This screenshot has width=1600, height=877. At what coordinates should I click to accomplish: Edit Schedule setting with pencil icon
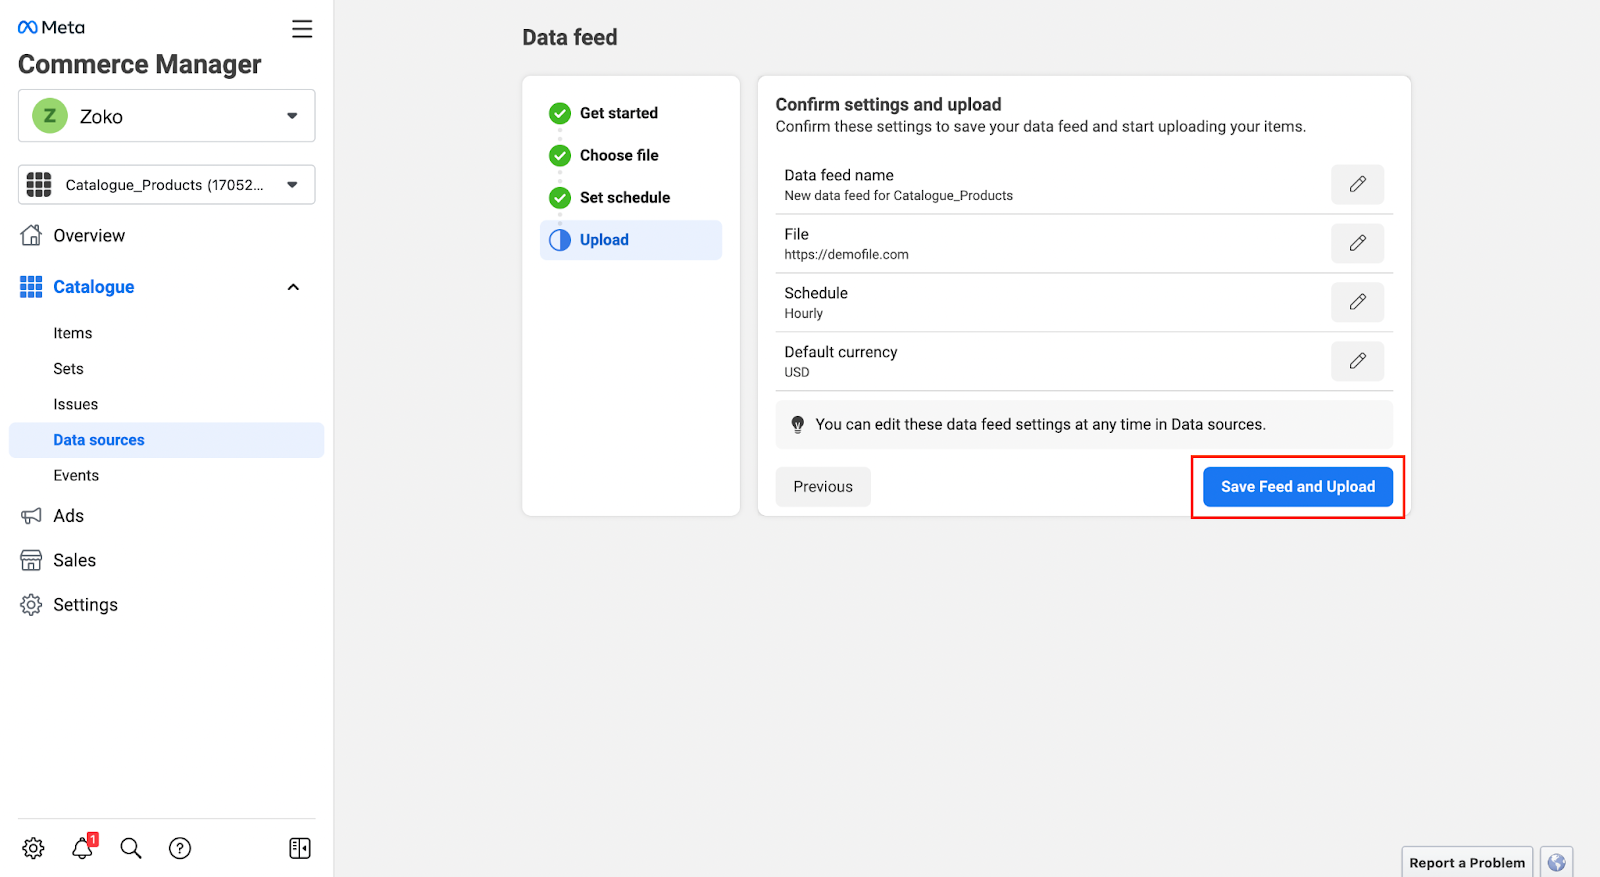[1357, 302]
